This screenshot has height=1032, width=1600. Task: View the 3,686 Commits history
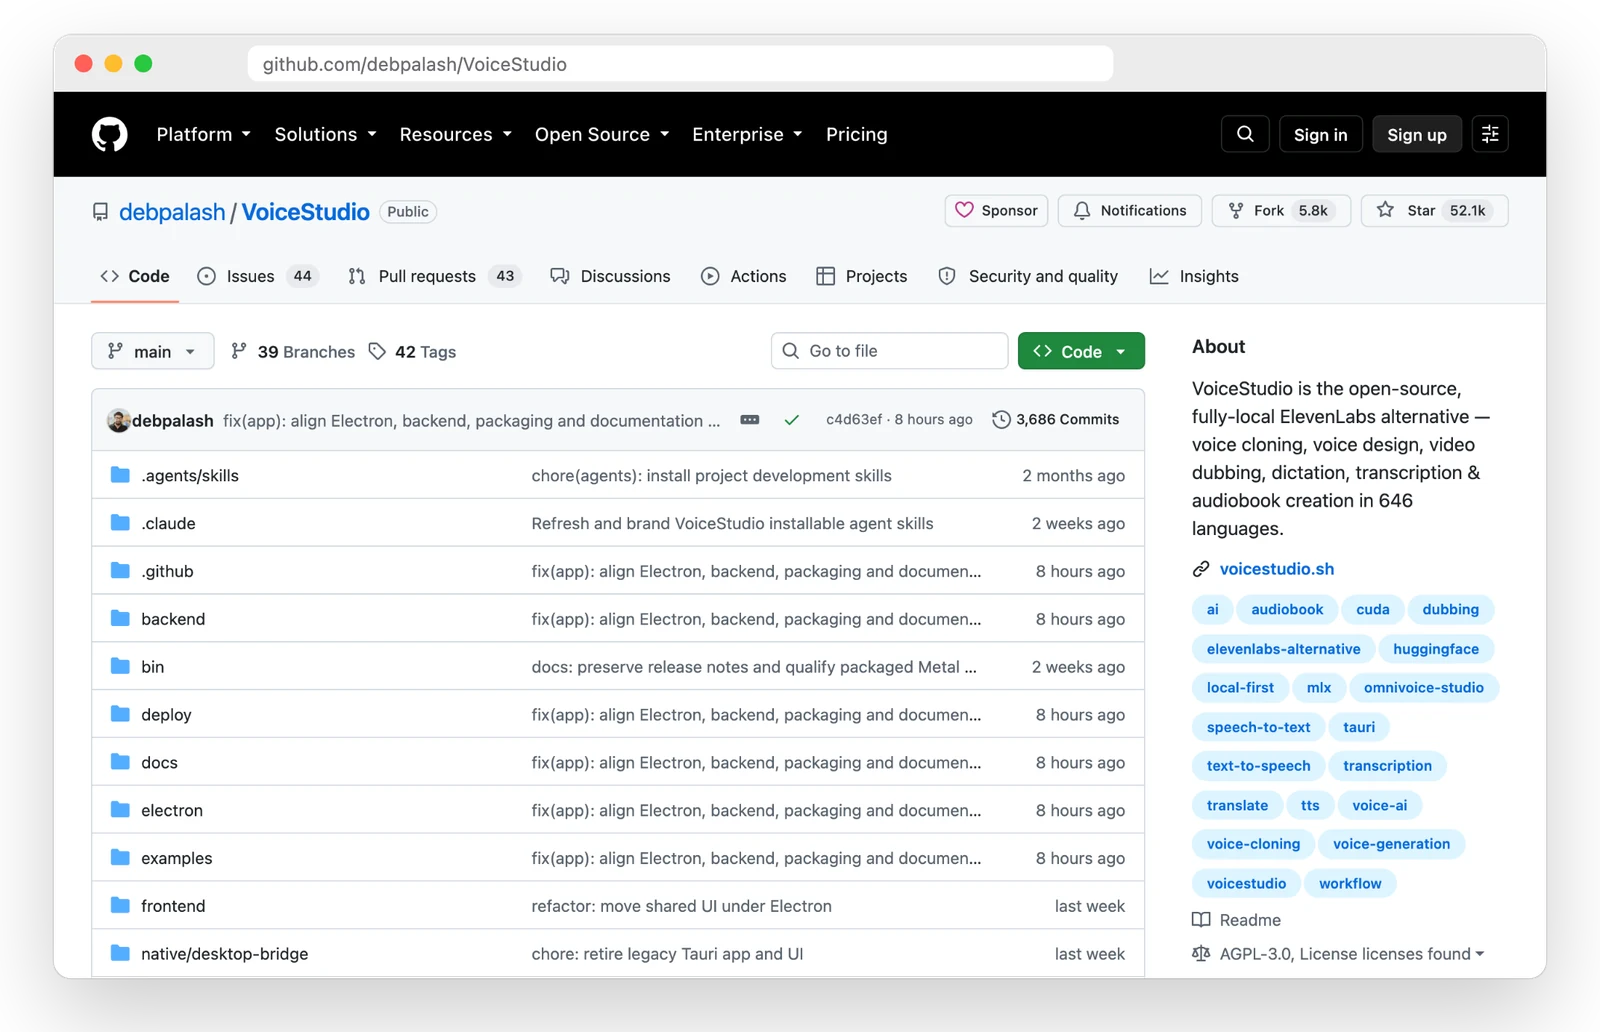click(1056, 420)
